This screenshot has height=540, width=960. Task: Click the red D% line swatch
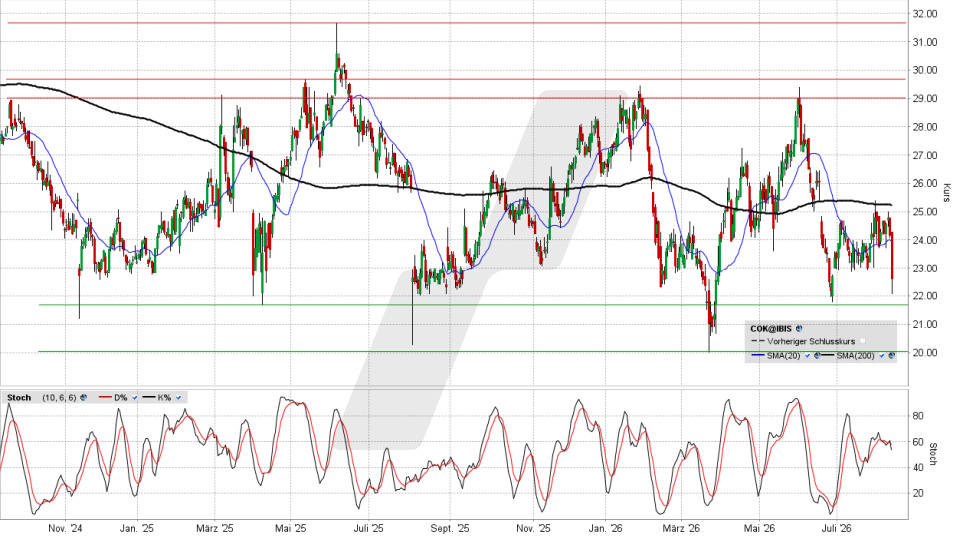(105, 397)
